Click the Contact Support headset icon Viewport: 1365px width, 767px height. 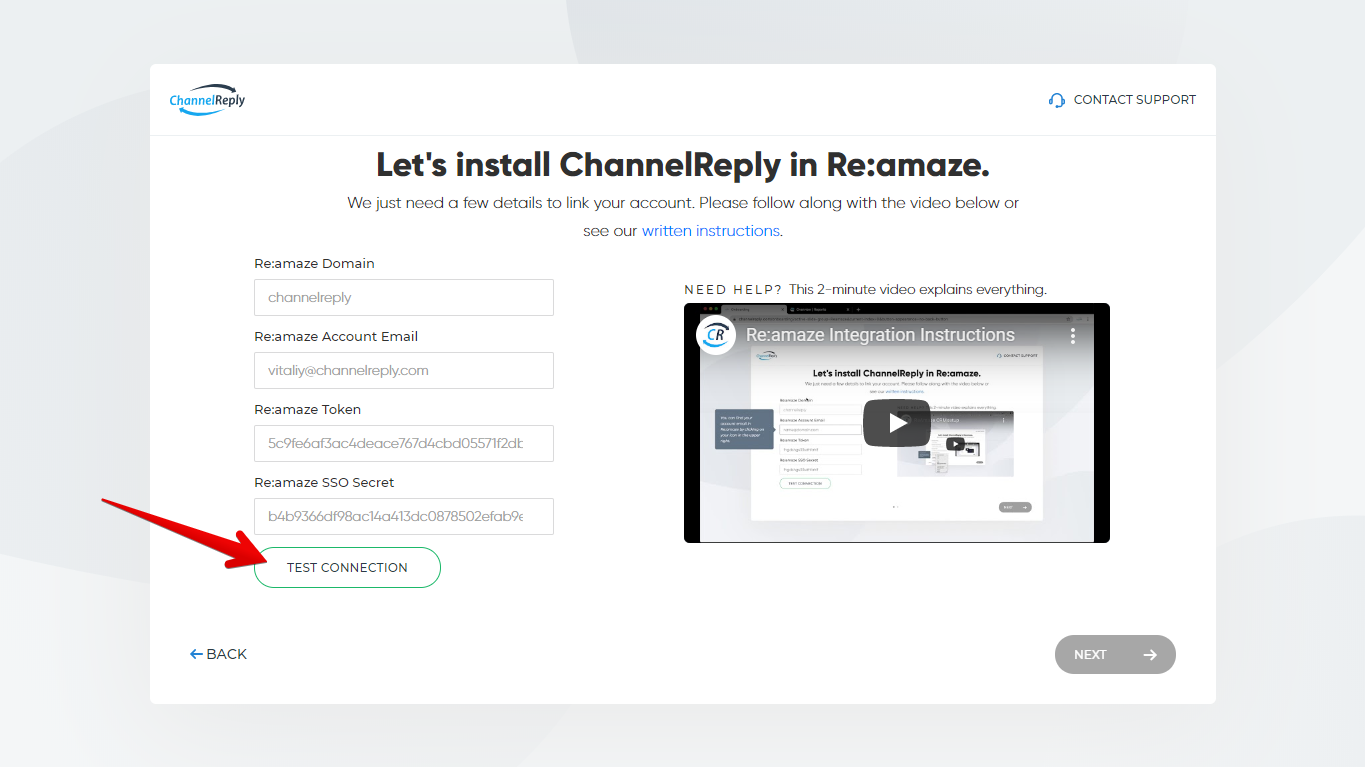tap(1057, 100)
